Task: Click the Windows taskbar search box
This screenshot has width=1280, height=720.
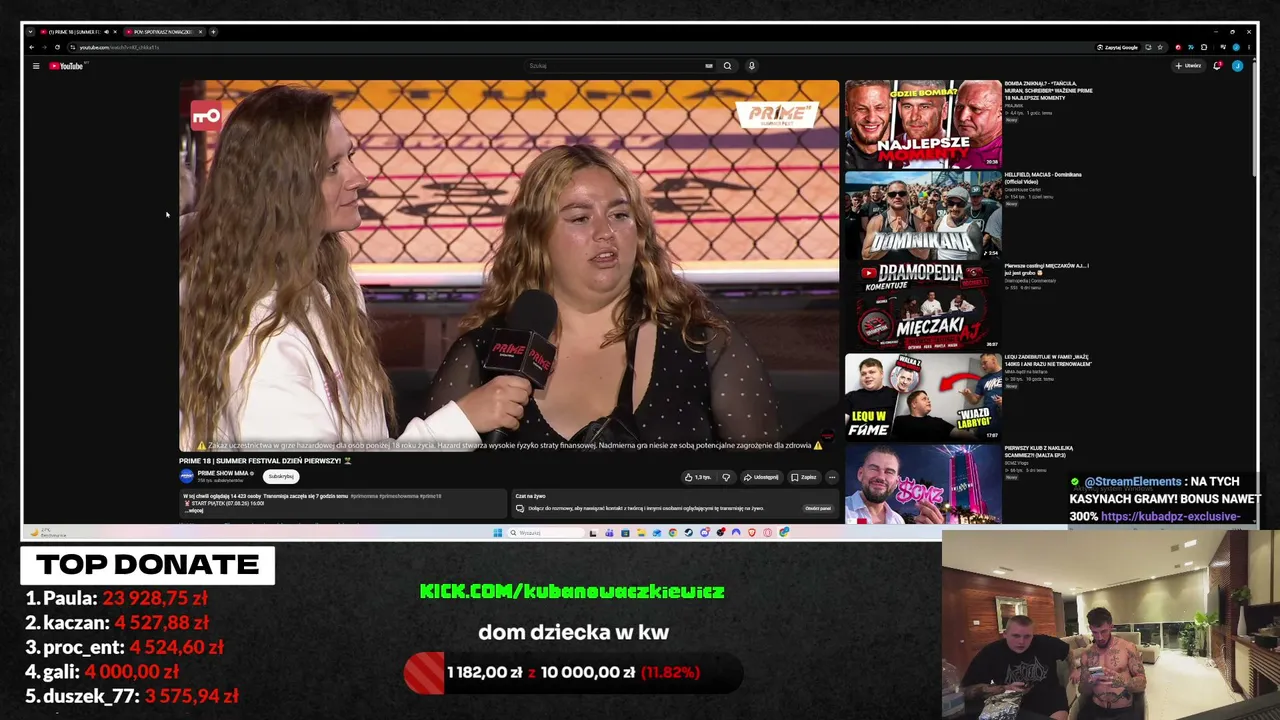Action: (547, 533)
